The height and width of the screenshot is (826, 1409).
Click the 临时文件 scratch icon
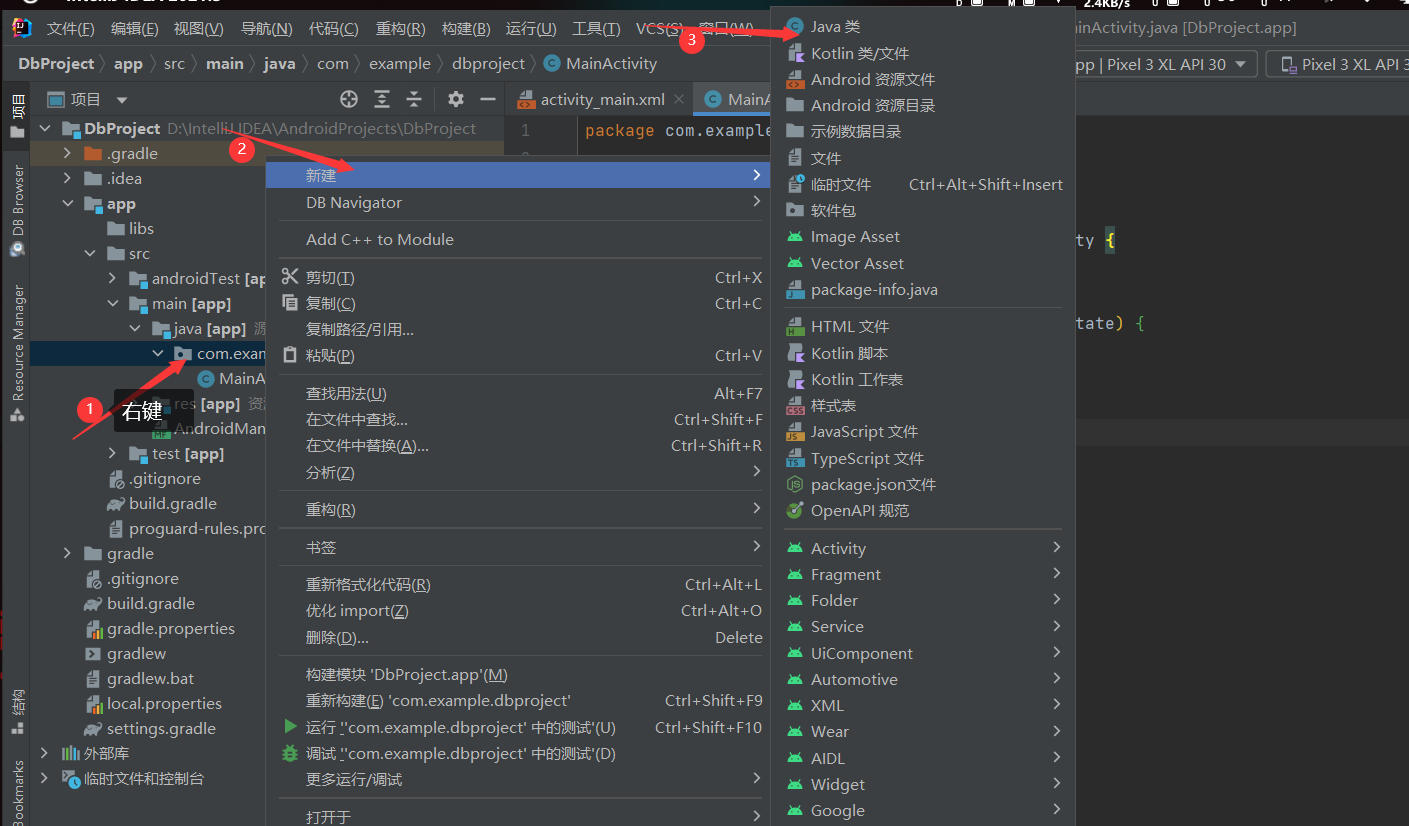pyautogui.click(x=795, y=184)
